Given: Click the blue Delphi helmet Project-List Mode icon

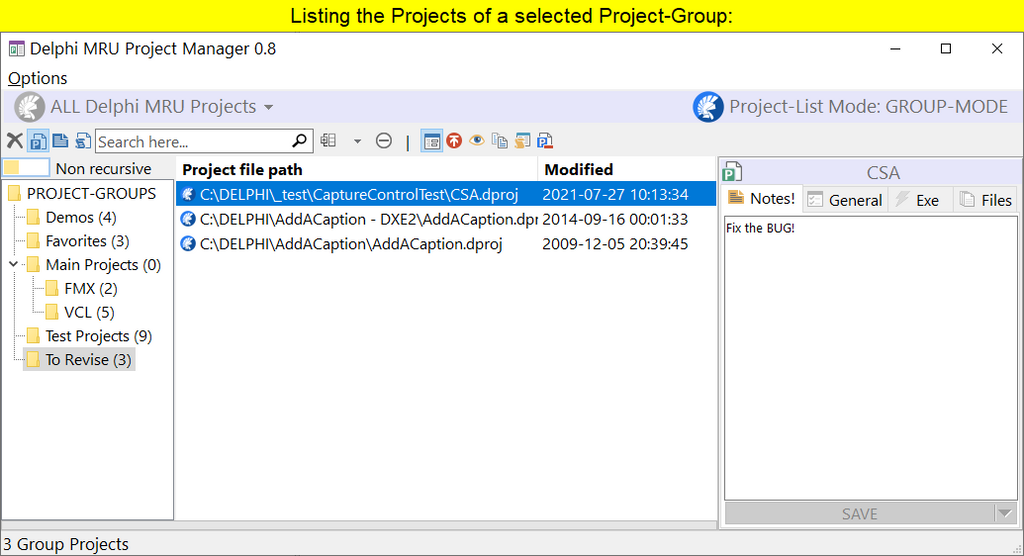Looking at the screenshot, I should (x=708, y=107).
